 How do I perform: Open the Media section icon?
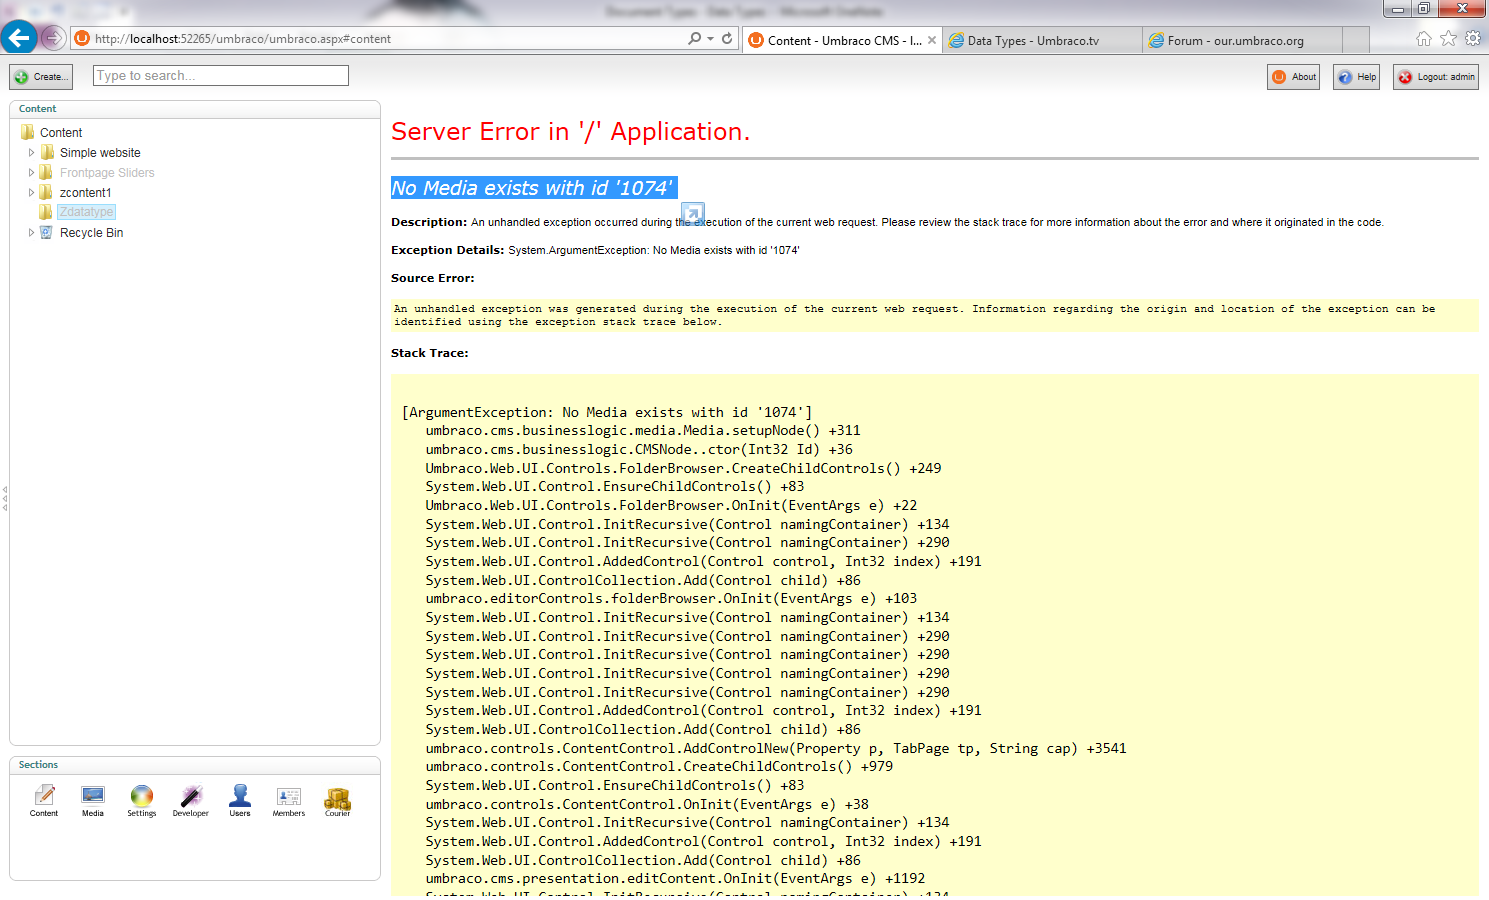coord(93,797)
